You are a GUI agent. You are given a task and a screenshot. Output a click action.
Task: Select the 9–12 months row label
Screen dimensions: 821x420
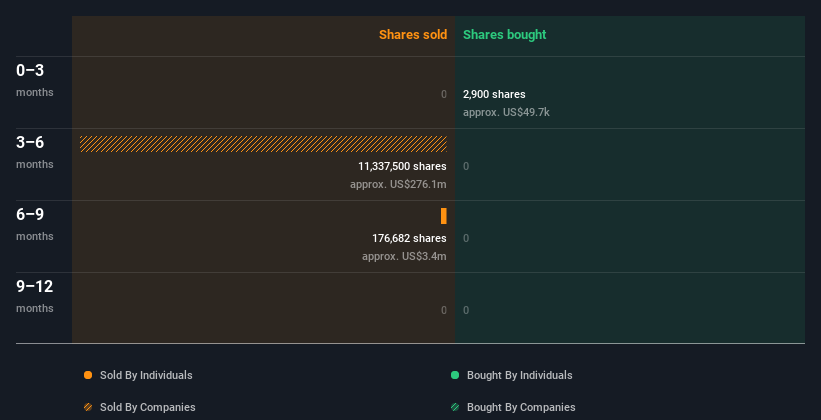coord(35,296)
